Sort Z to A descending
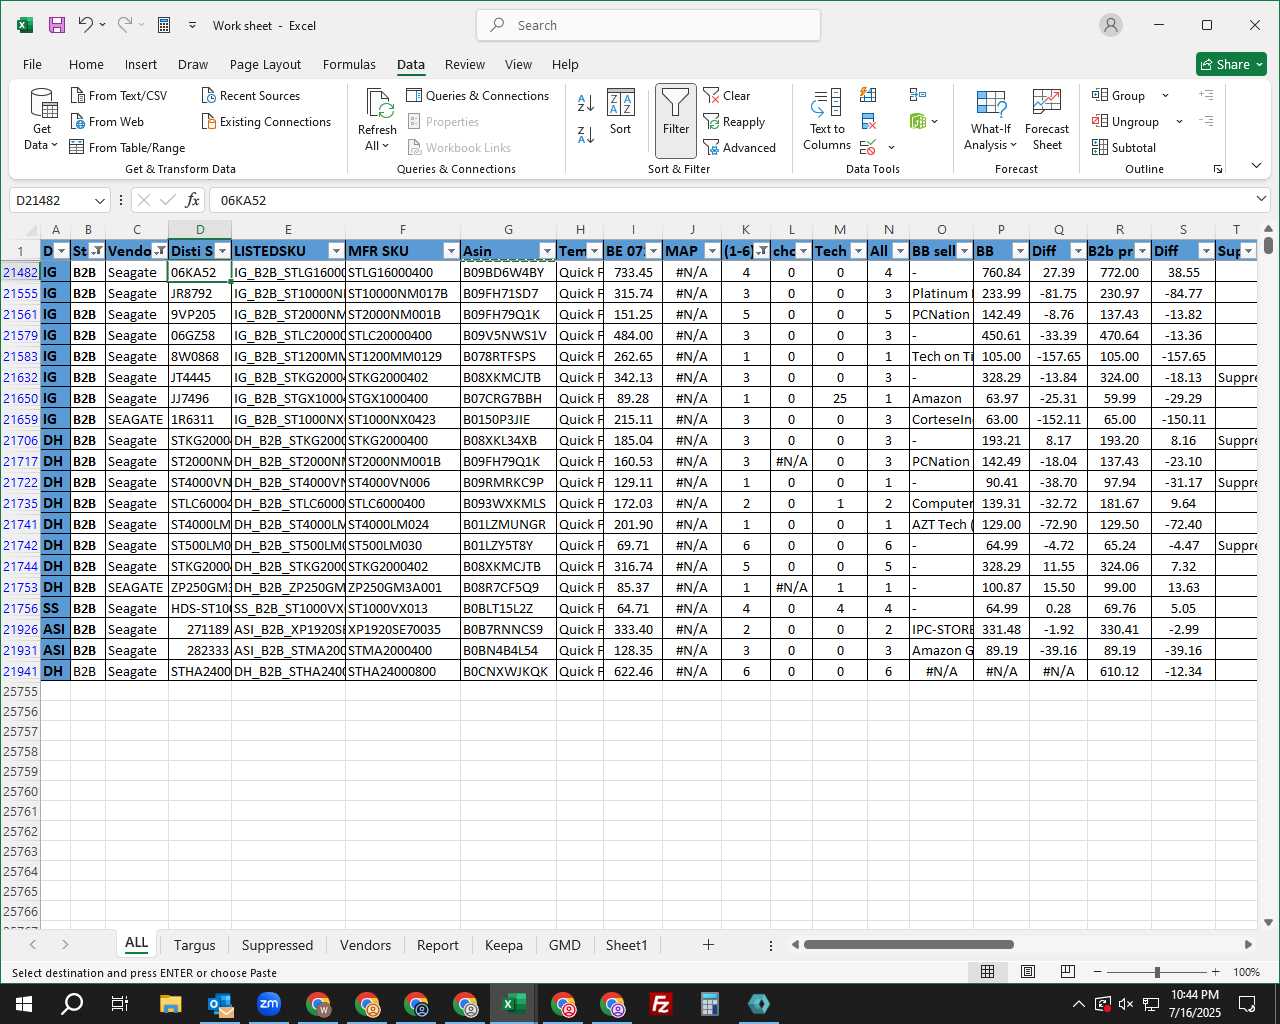 [586, 133]
